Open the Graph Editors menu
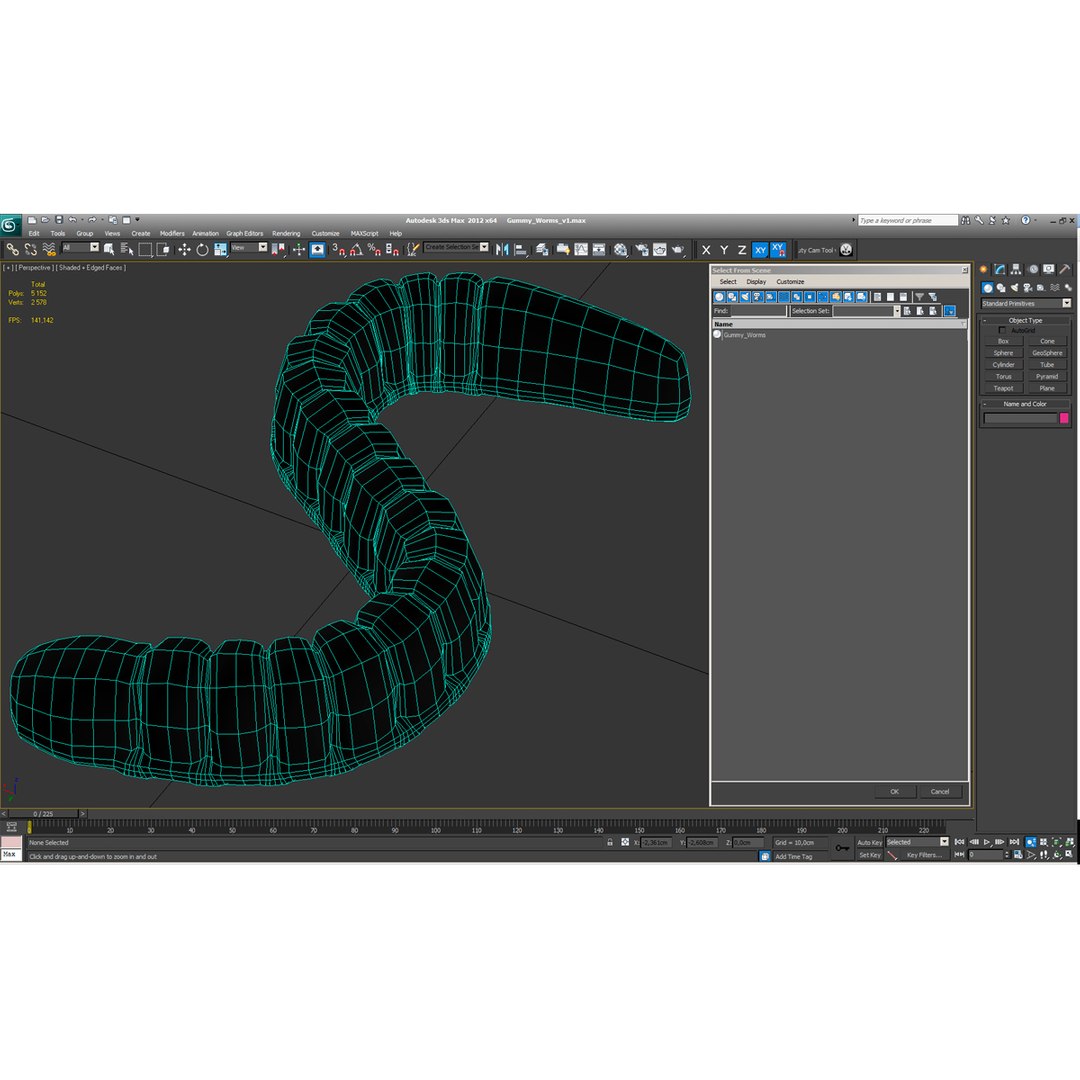 (245, 233)
